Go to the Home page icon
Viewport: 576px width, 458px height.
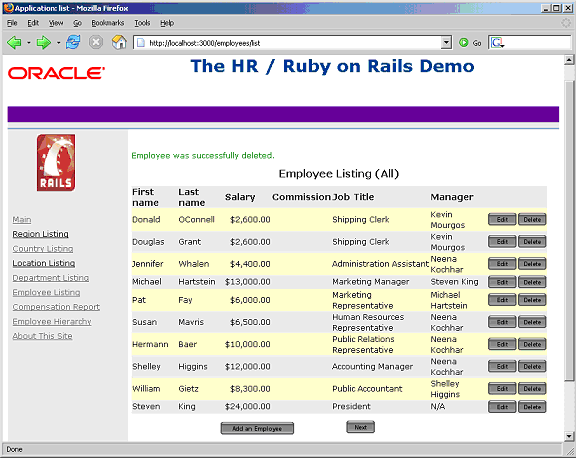[x=119, y=43]
